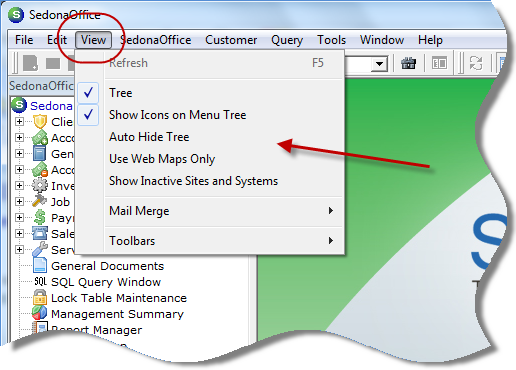Screen dimensions: 516x370
Task: Select the Job tree label
Action: click(x=60, y=202)
